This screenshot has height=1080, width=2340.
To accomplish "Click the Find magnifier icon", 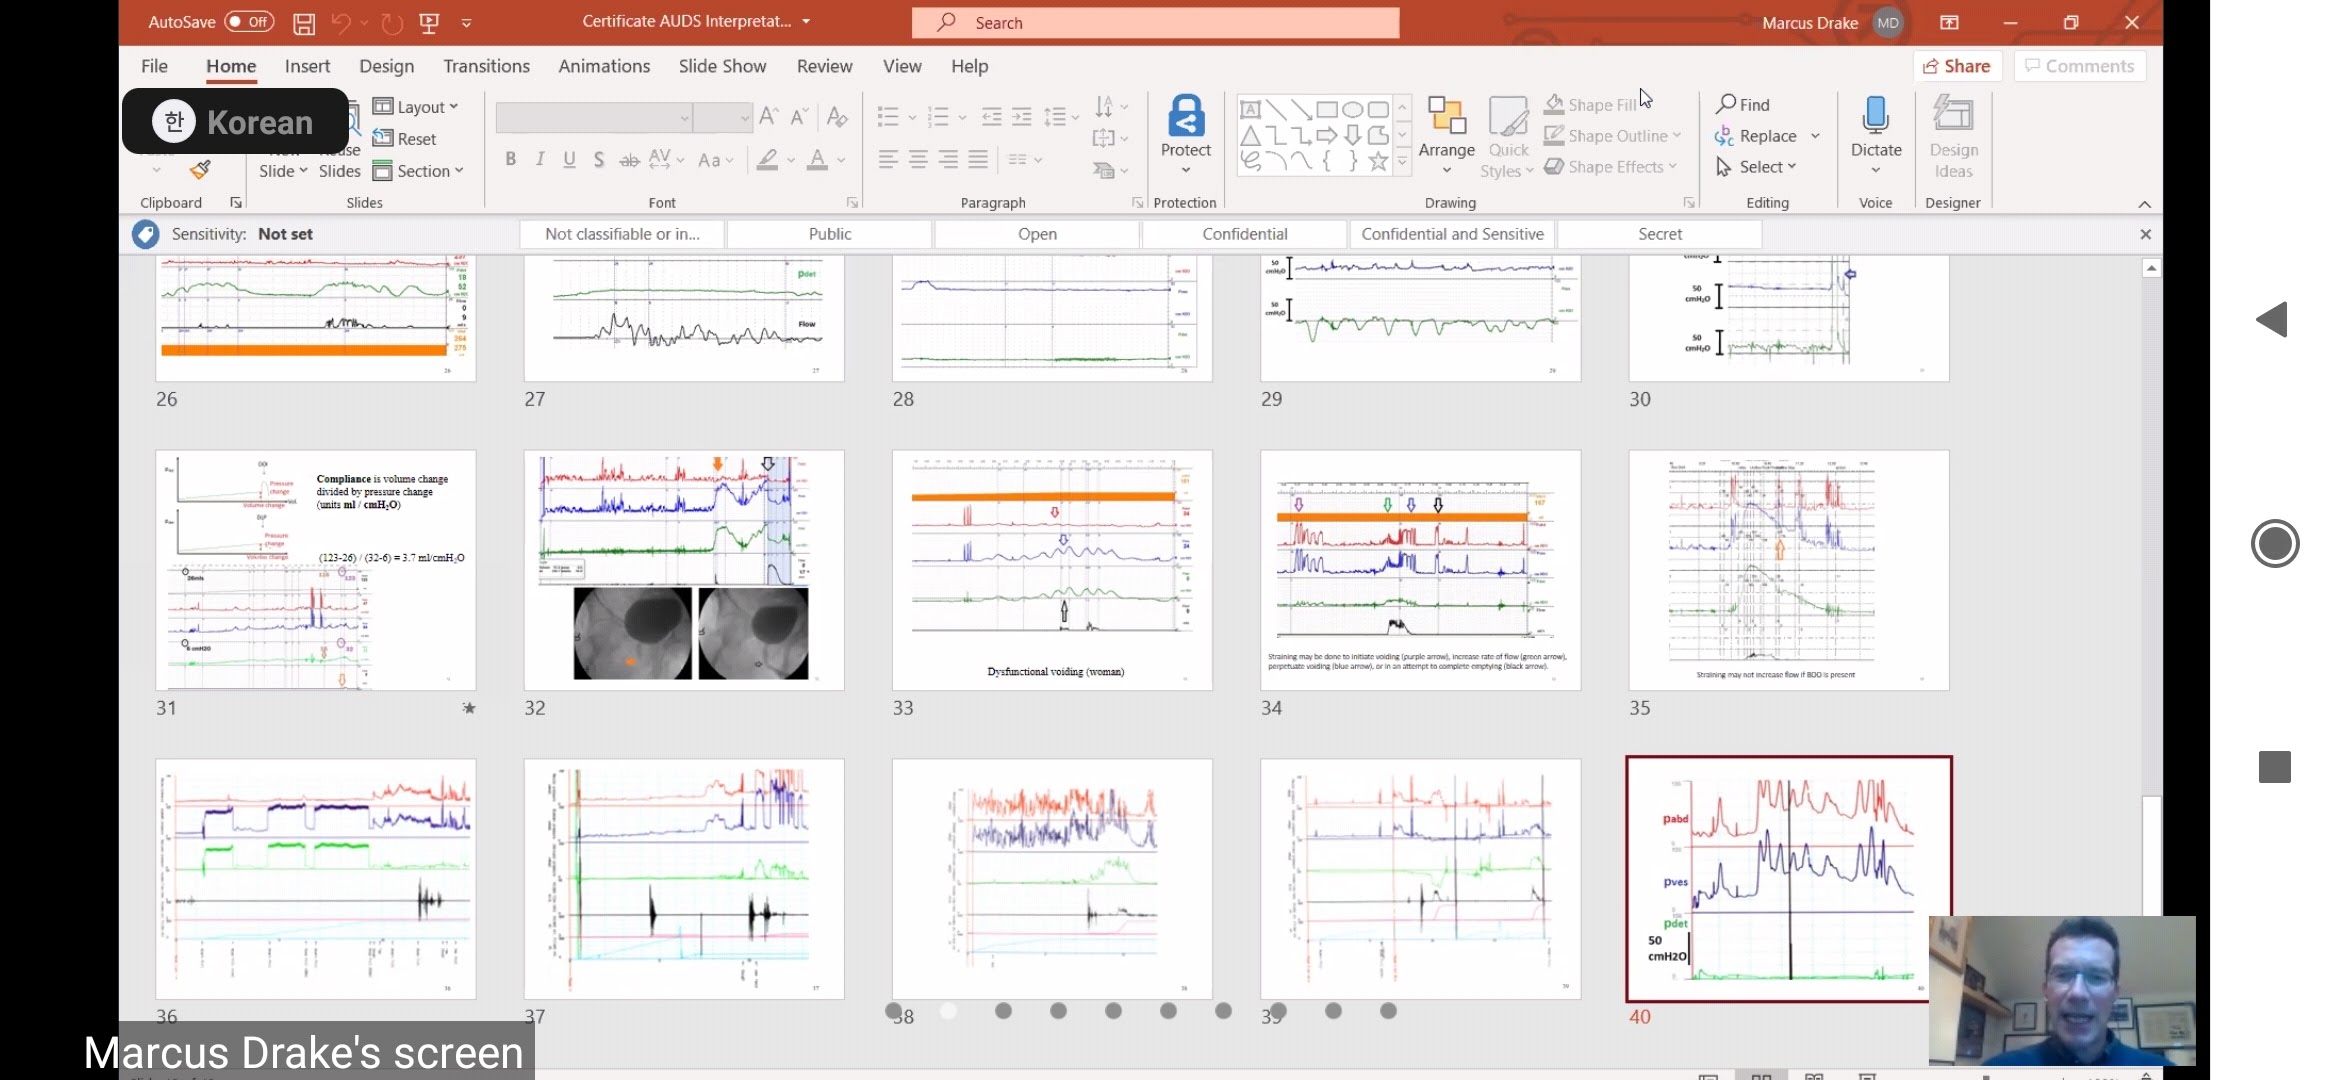I will click(1727, 104).
